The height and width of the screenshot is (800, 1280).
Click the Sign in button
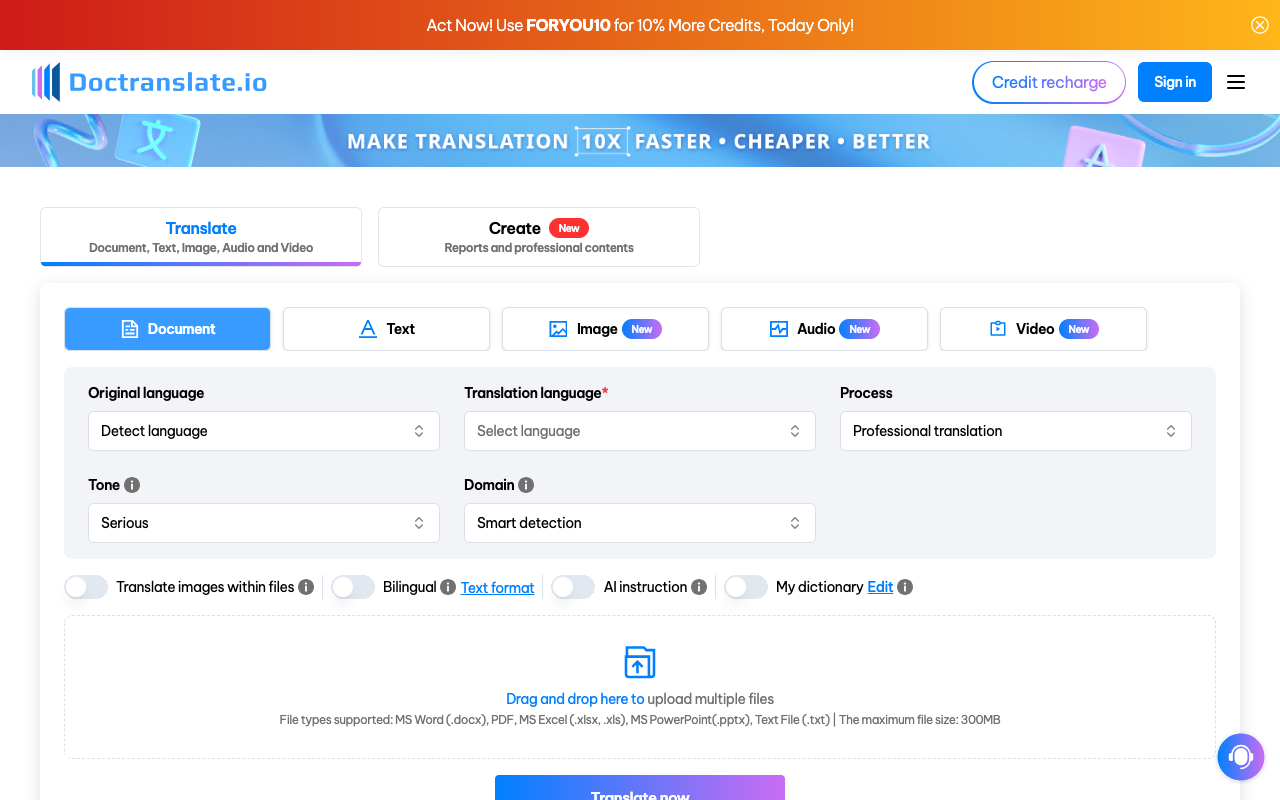click(1174, 82)
